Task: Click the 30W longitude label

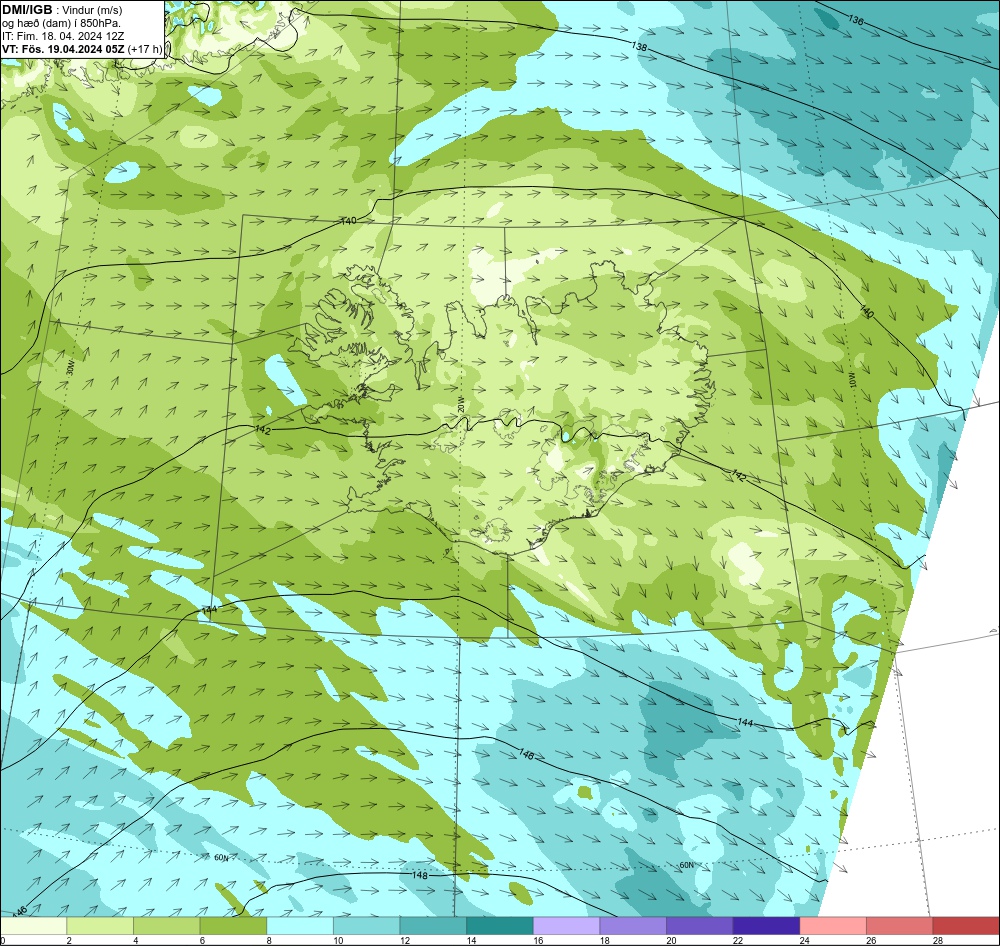Action: tap(70, 368)
